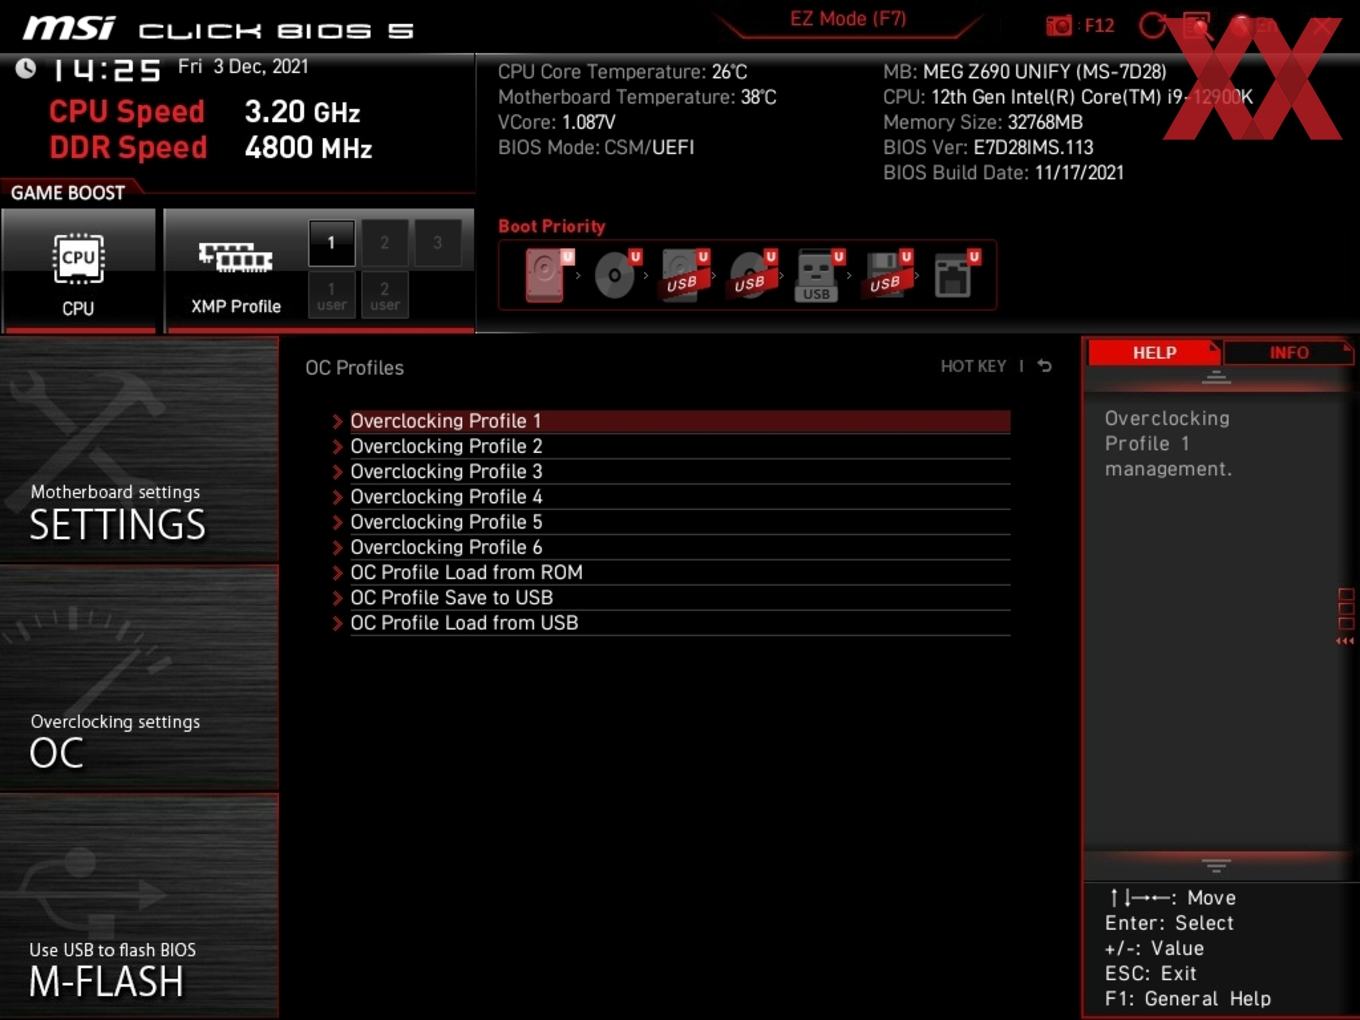Click the help panel scroll-down handle
The image size is (1360, 1020).
[x=1216, y=865]
